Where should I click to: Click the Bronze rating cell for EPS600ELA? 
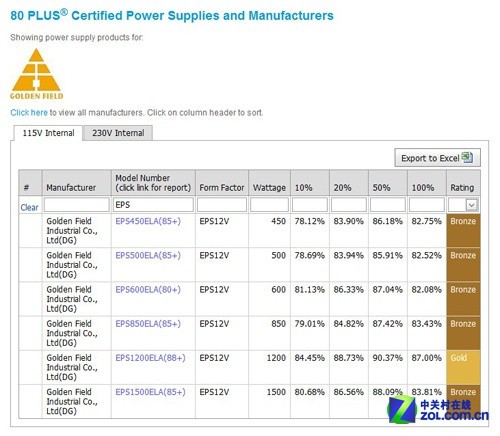pyautogui.click(x=463, y=299)
